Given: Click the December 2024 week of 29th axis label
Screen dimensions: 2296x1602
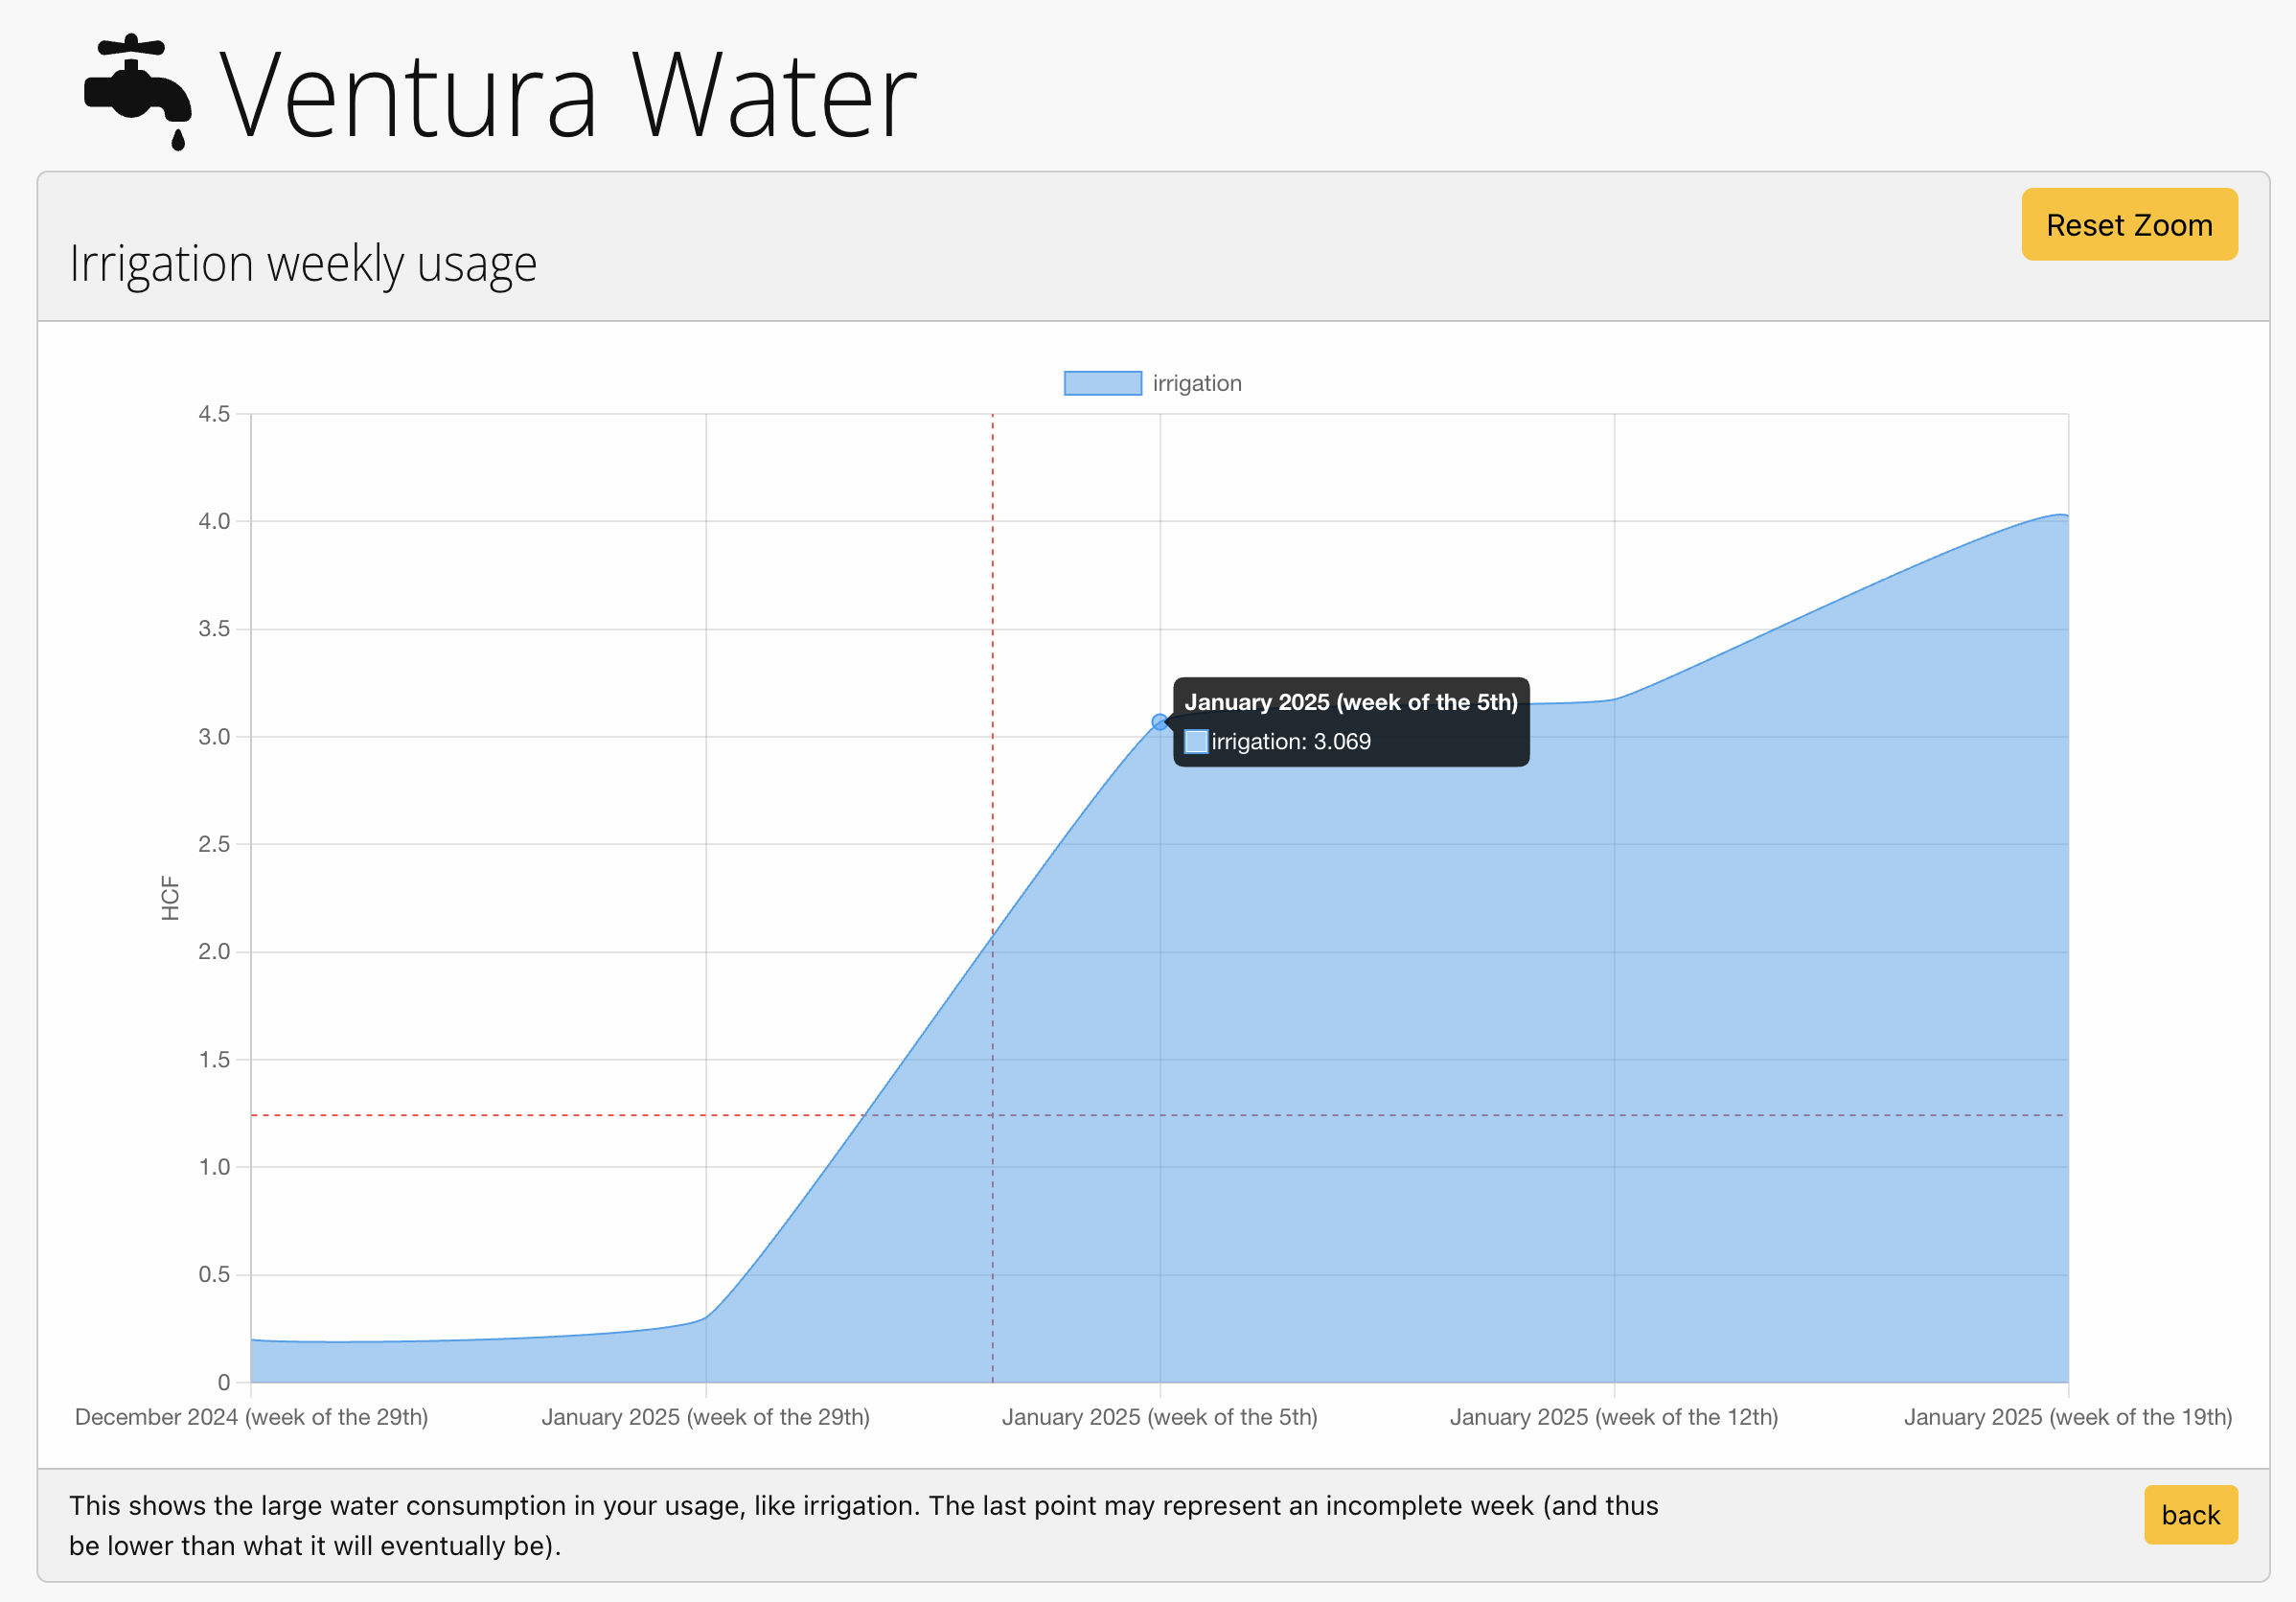Looking at the screenshot, I should pos(251,1416).
